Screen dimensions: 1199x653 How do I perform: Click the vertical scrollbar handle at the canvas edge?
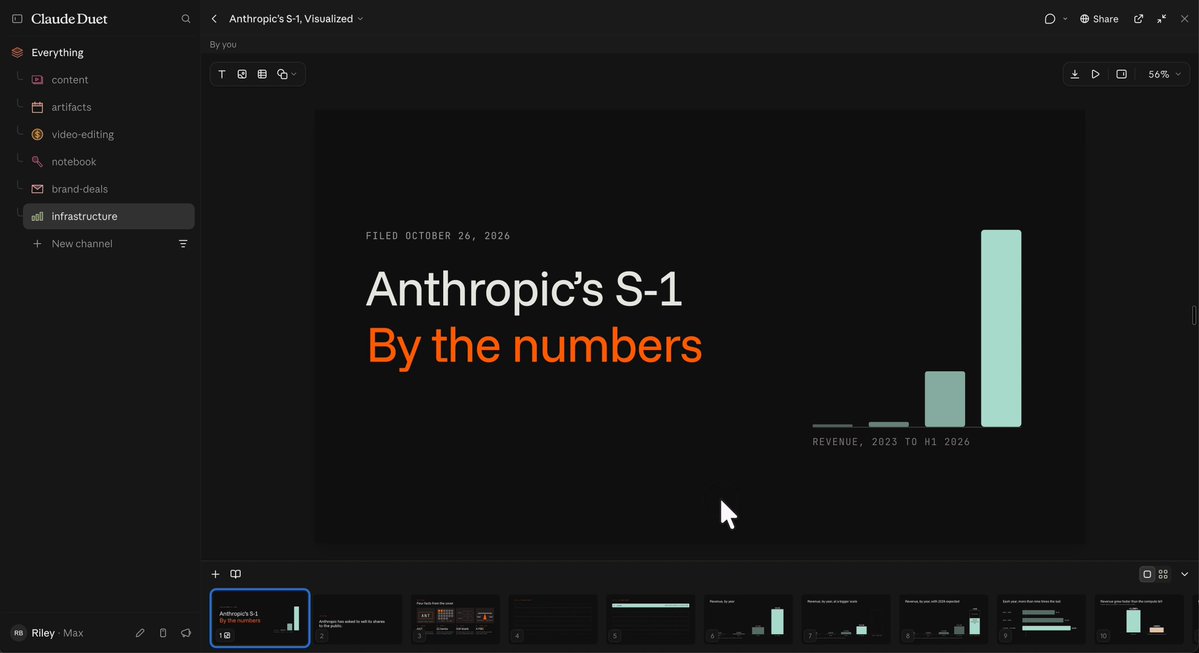(x=1194, y=315)
